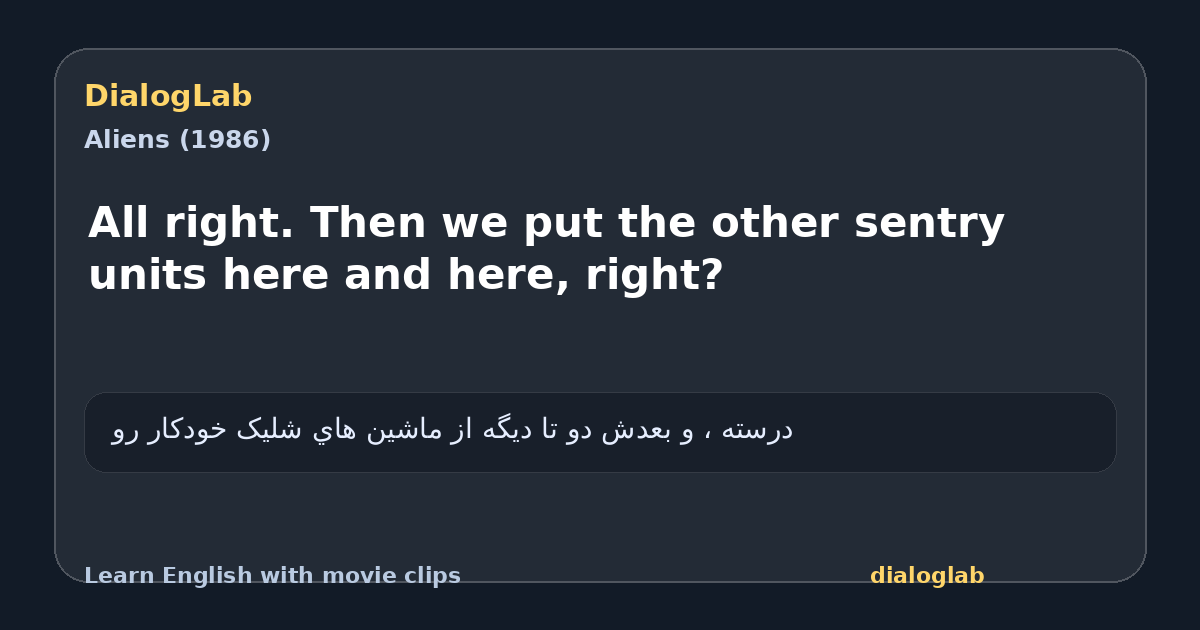Click the word "and" in the quote
The width and height of the screenshot is (1200, 630).
point(387,275)
